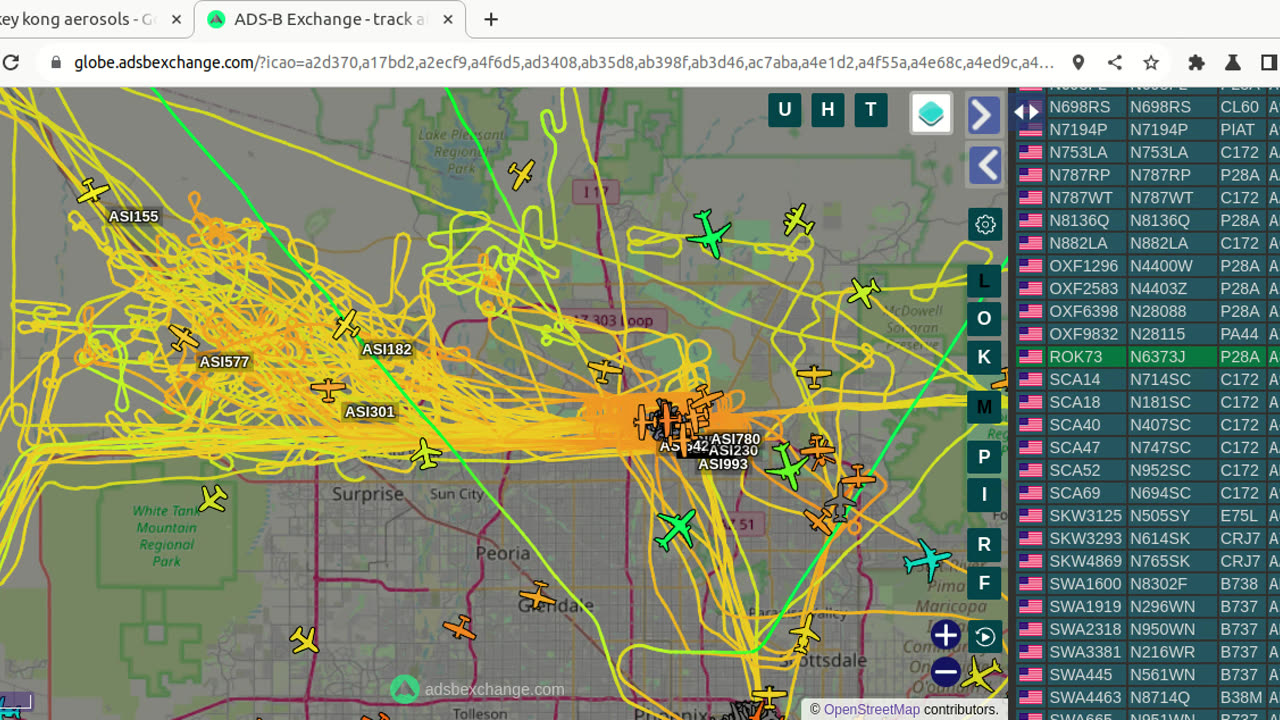Click the address bar URL field
The height and width of the screenshot is (720, 1280).
[565, 62]
